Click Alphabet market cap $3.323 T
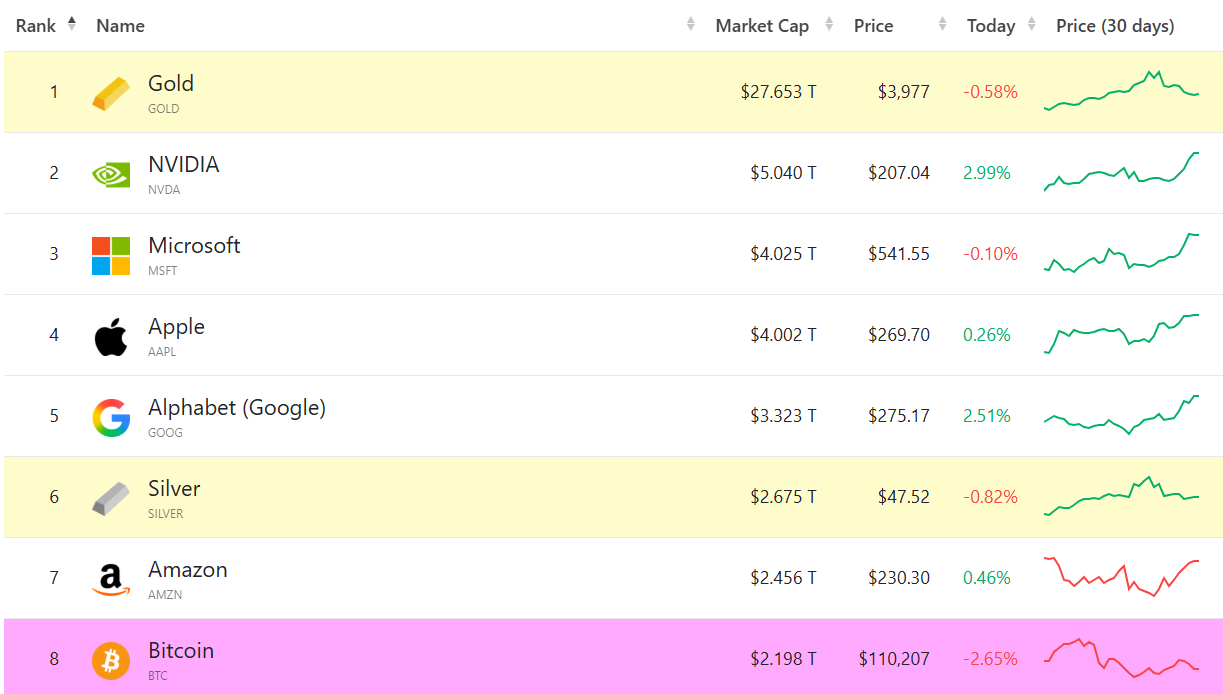1223x694 pixels. [783, 416]
